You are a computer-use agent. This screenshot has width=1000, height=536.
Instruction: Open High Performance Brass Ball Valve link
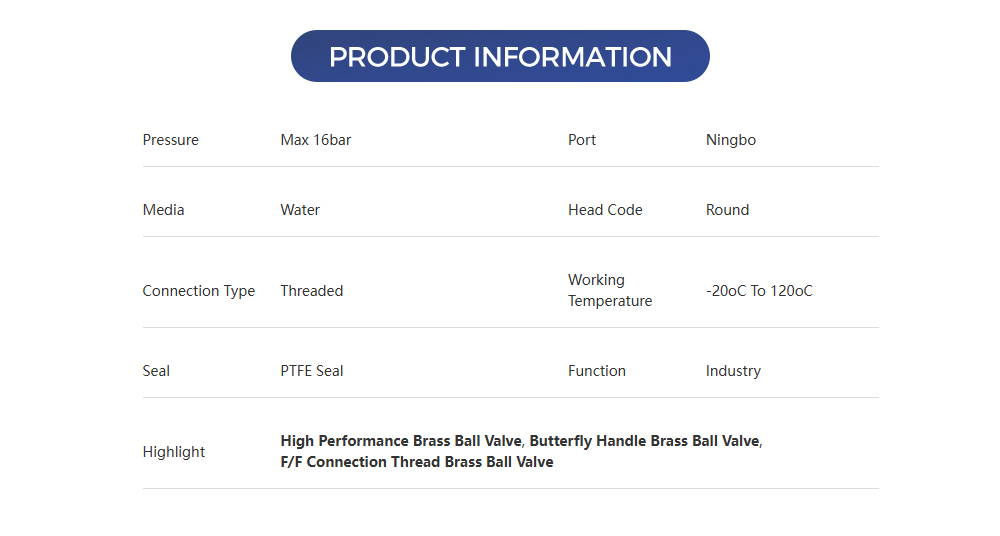point(401,441)
